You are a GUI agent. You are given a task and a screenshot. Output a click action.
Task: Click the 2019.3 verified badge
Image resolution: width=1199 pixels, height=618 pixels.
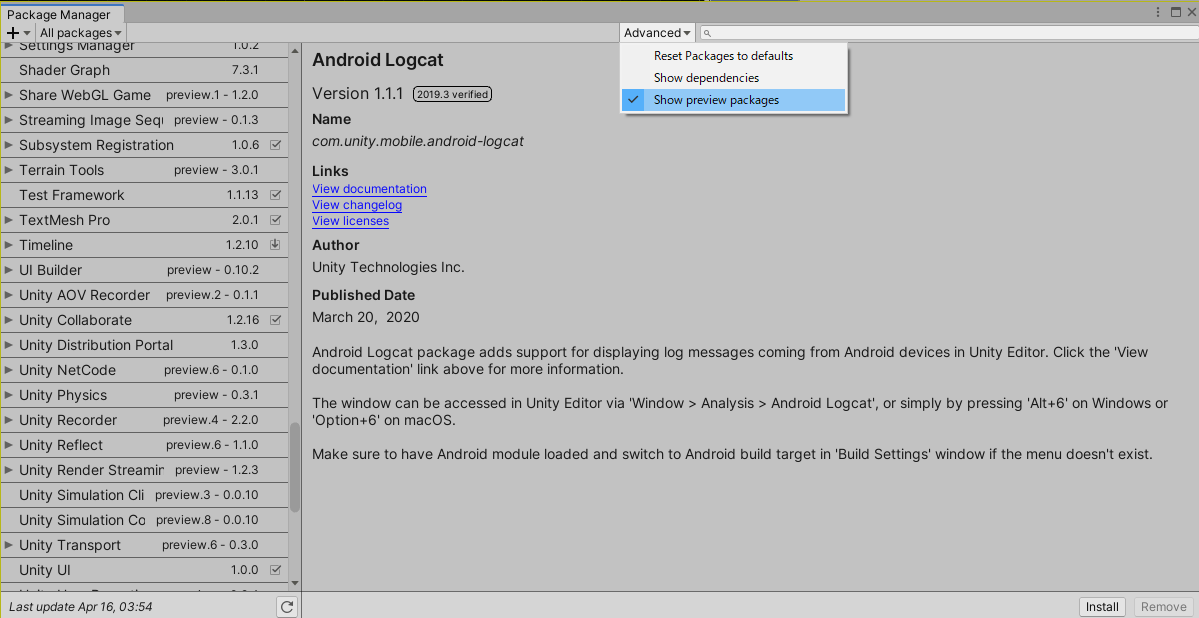click(453, 94)
